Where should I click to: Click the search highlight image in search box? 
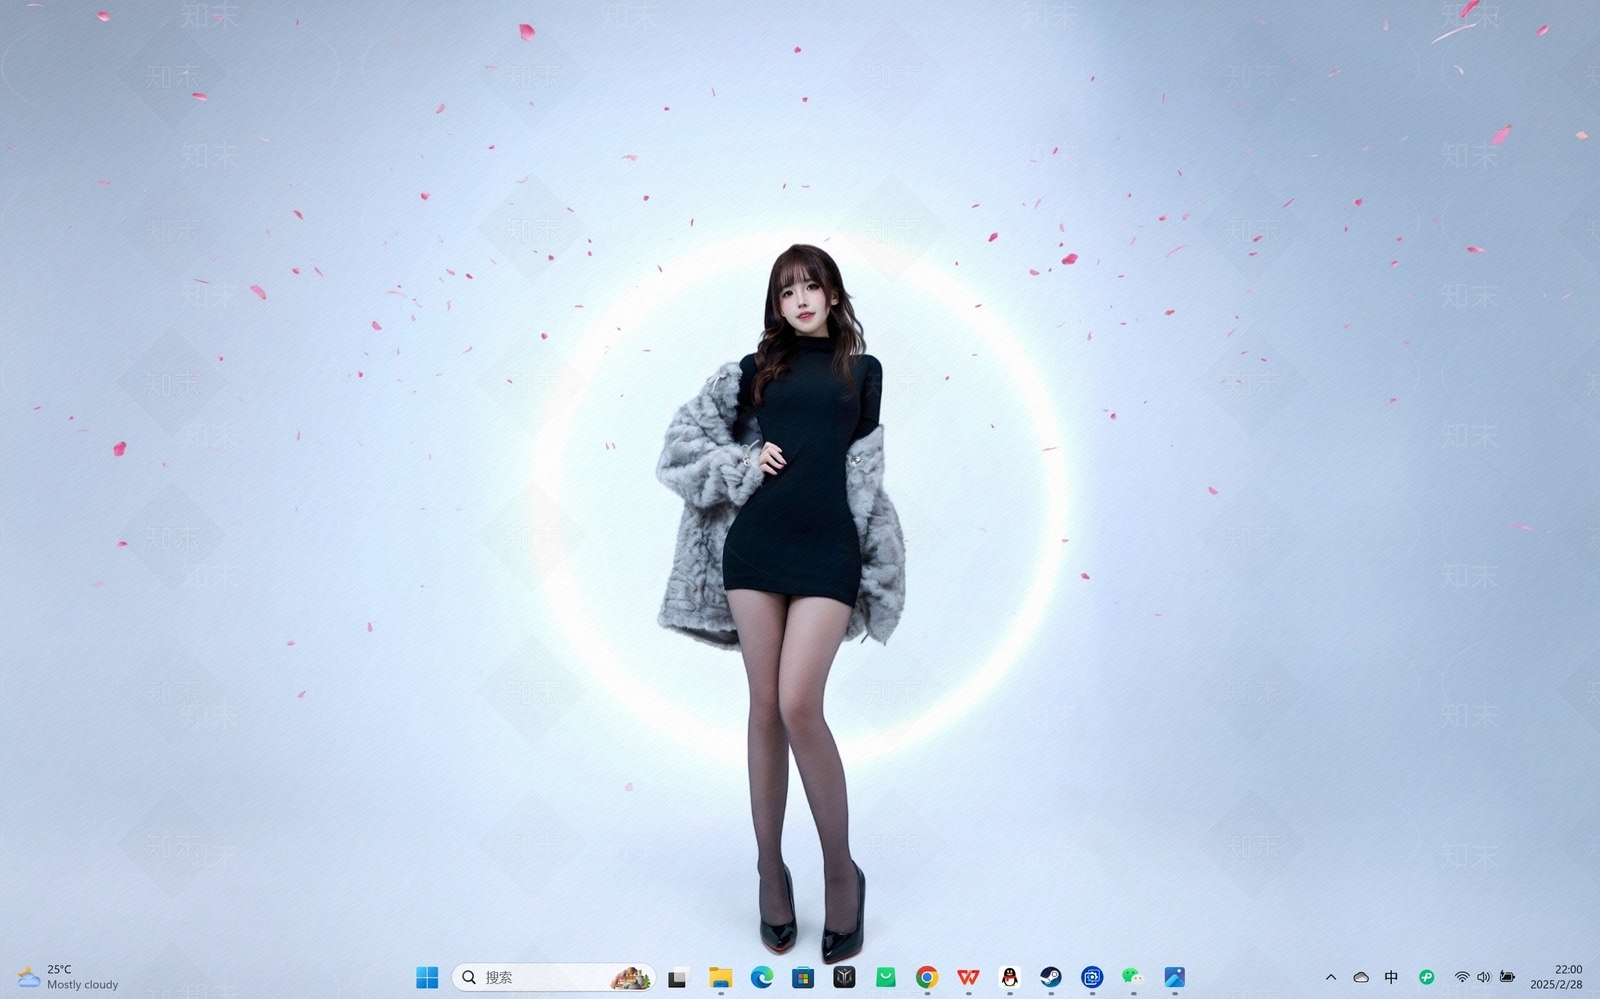(631, 977)
